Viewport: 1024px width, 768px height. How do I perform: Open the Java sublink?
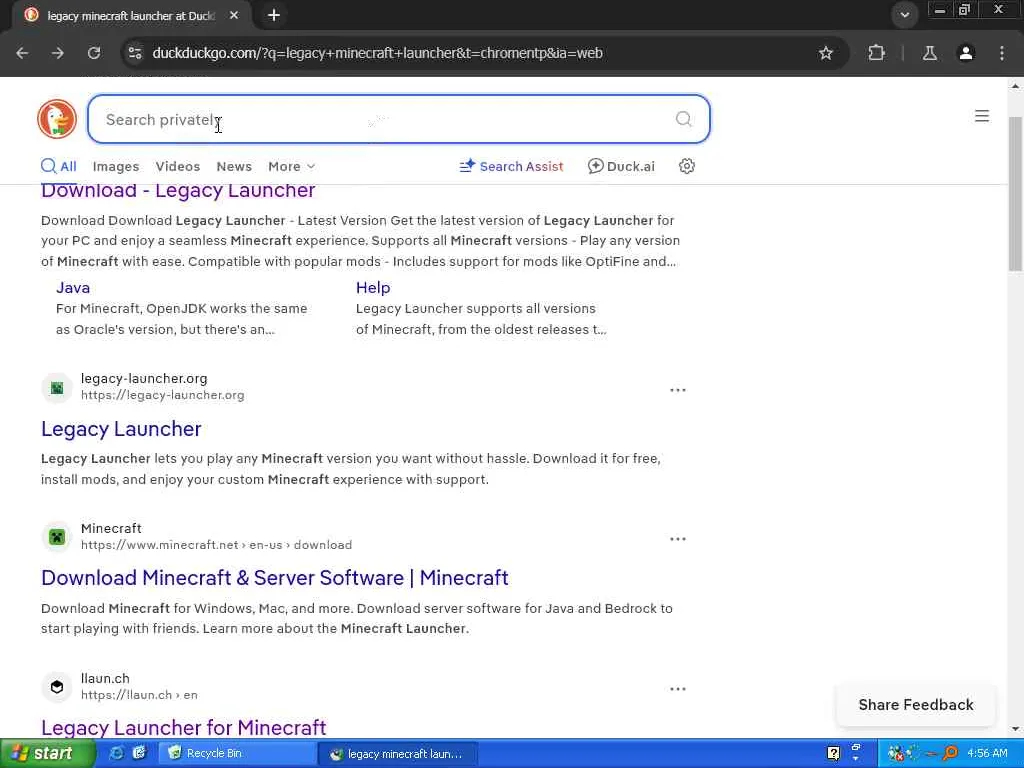pos(72,287)
